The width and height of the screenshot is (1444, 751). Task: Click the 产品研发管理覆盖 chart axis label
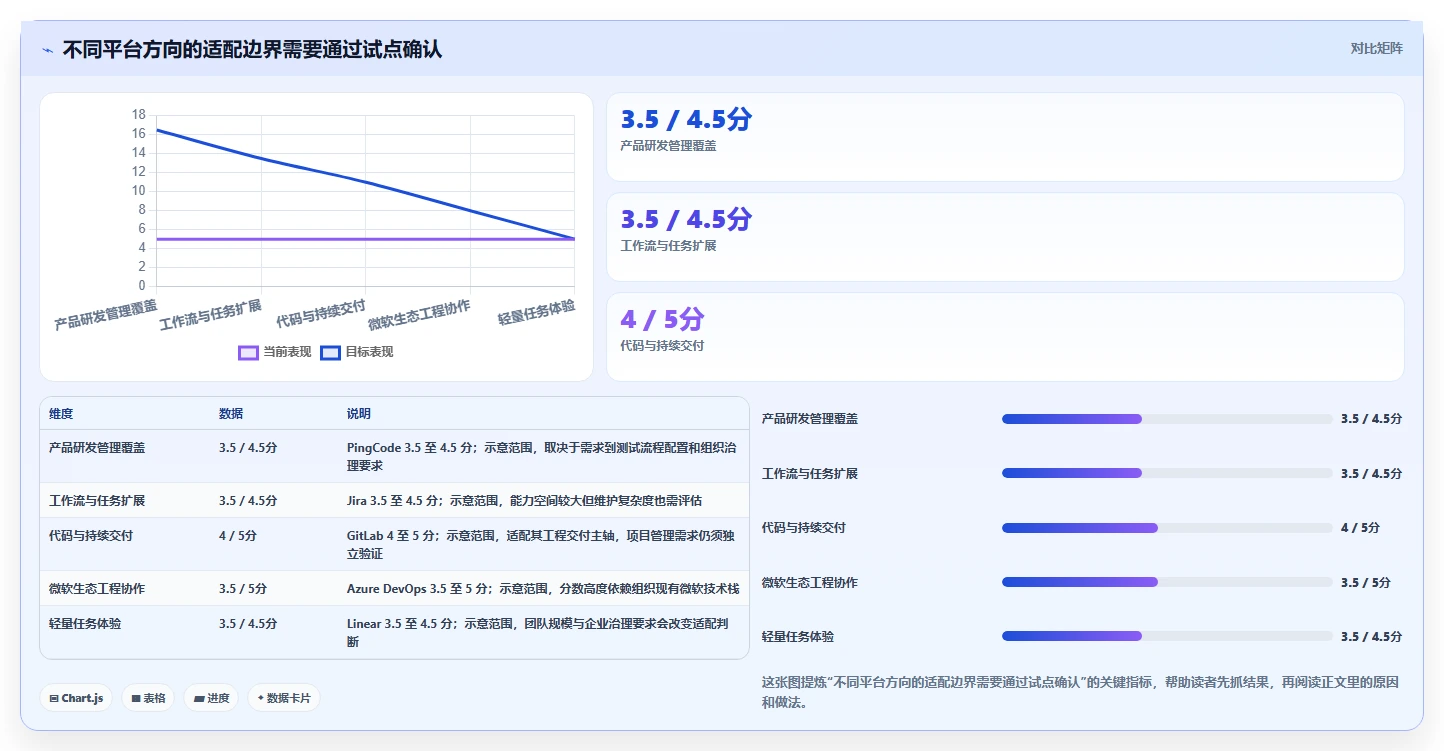pos(106,315)
